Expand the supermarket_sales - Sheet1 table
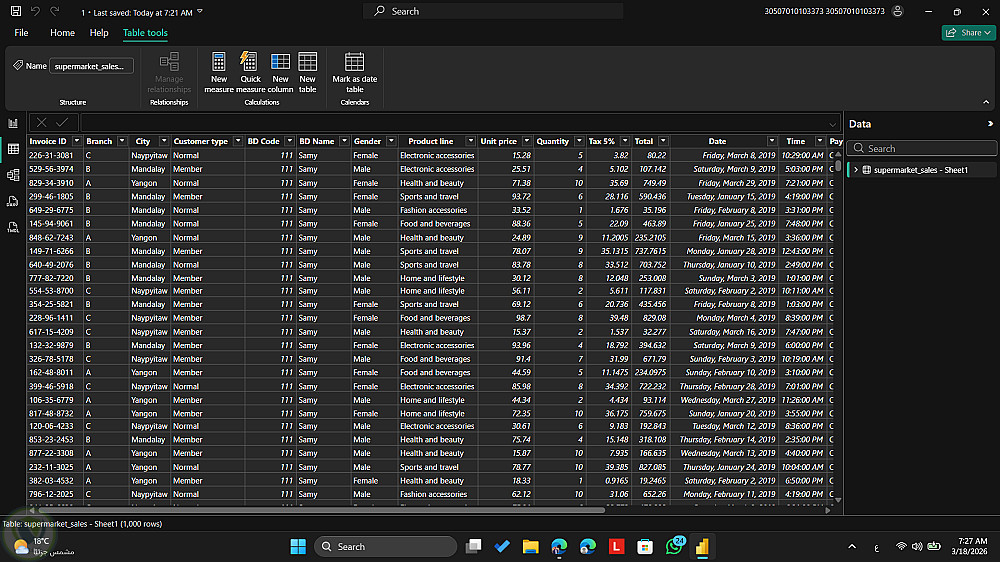 point(856,170)
